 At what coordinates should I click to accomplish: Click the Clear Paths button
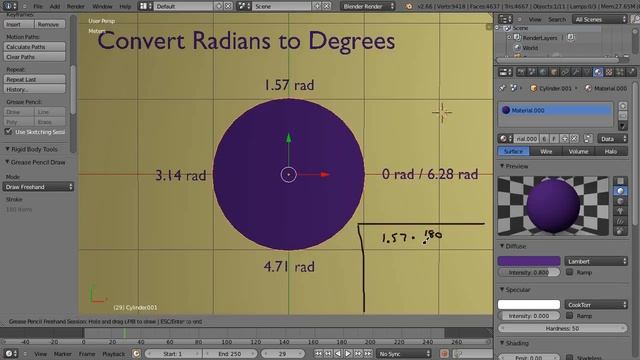34,57
